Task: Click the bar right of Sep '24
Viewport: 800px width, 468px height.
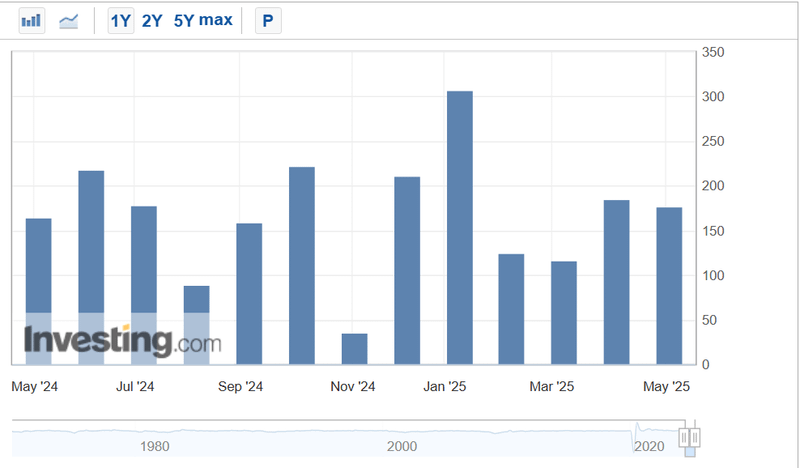Action: pos(302,265)
